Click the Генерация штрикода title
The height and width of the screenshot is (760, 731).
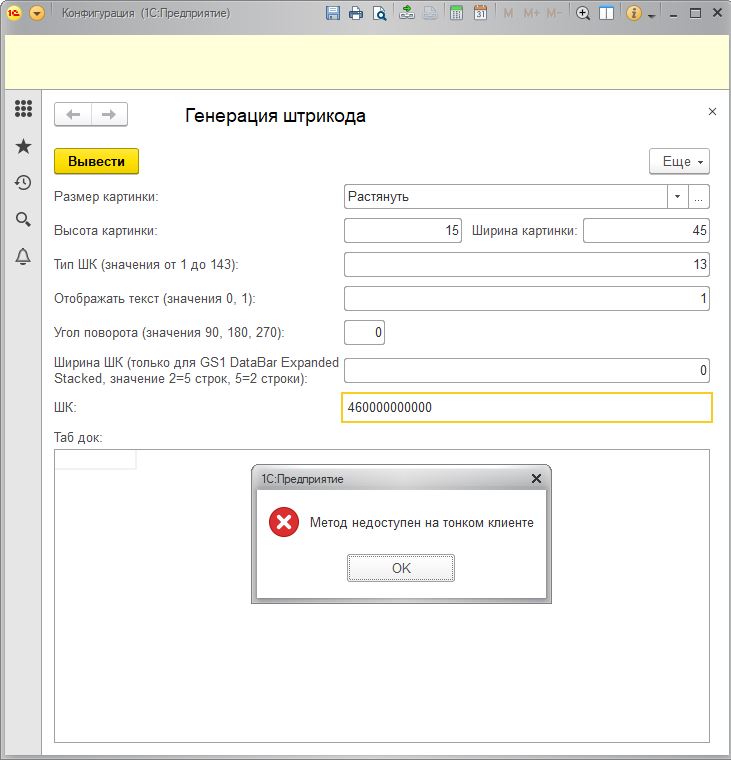[x=275, y=116]
